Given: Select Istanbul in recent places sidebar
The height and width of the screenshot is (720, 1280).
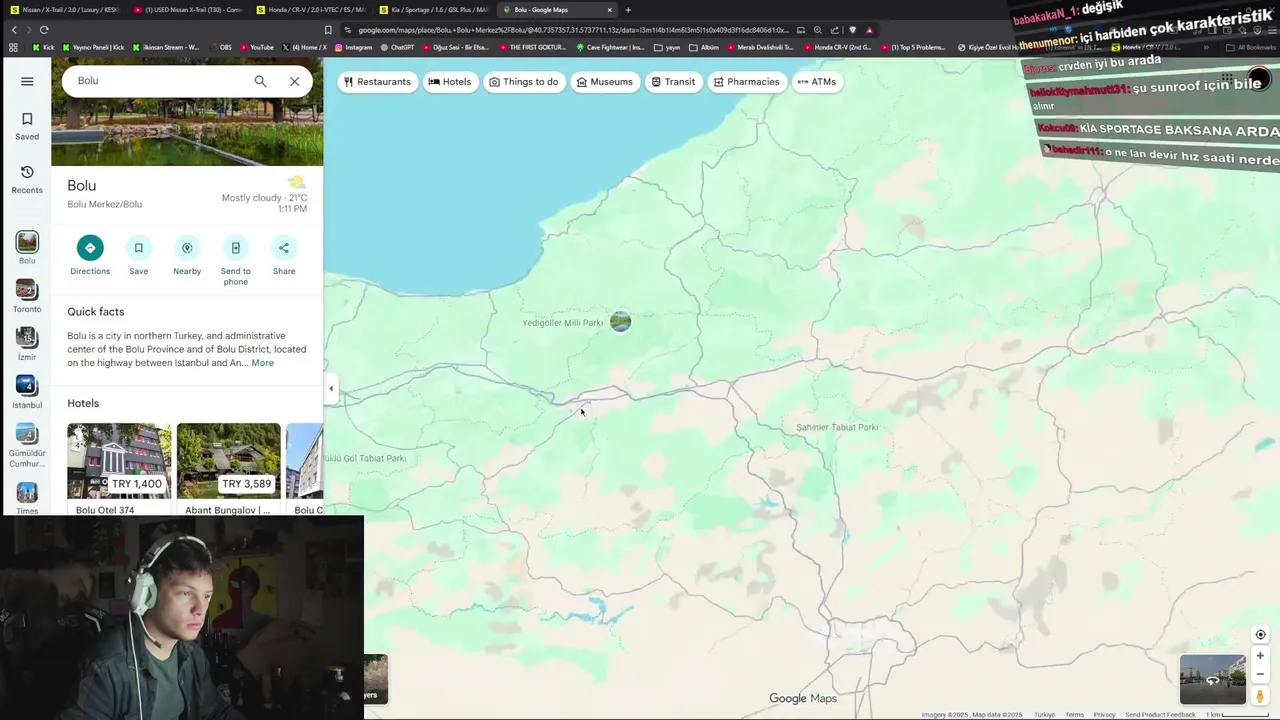Looking at the screenshot, I should [x=27, y=392].
